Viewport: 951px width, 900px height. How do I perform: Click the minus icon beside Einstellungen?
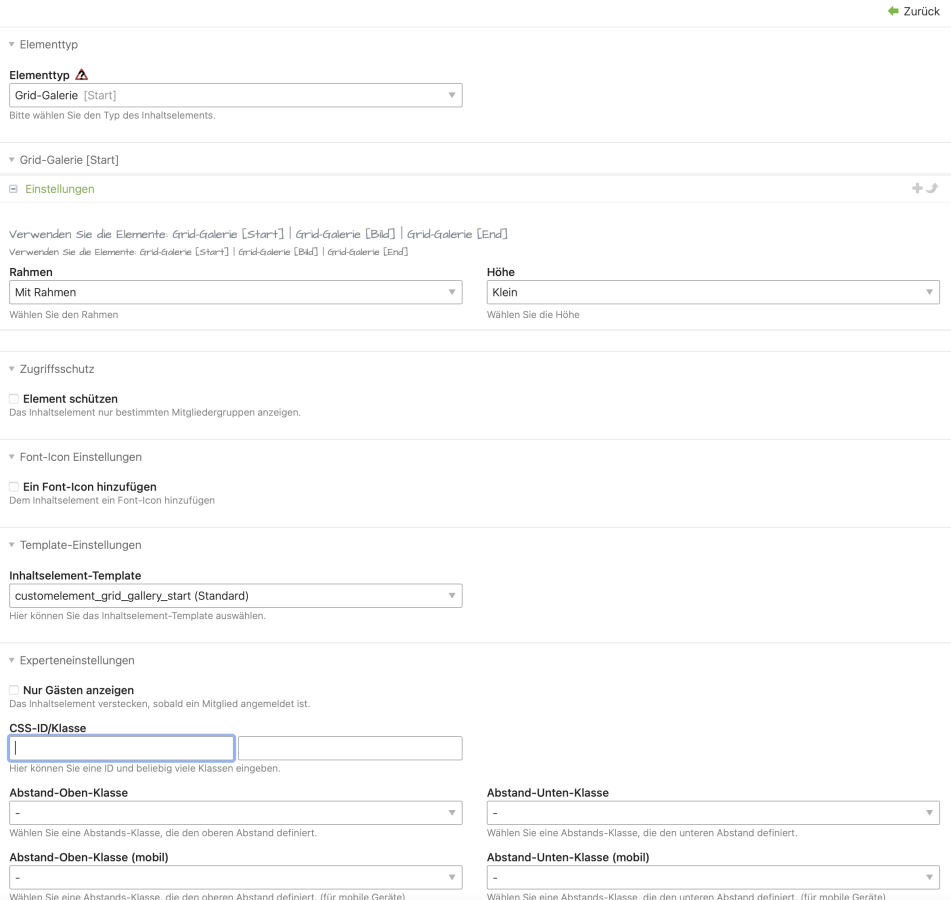click(13, 189)
